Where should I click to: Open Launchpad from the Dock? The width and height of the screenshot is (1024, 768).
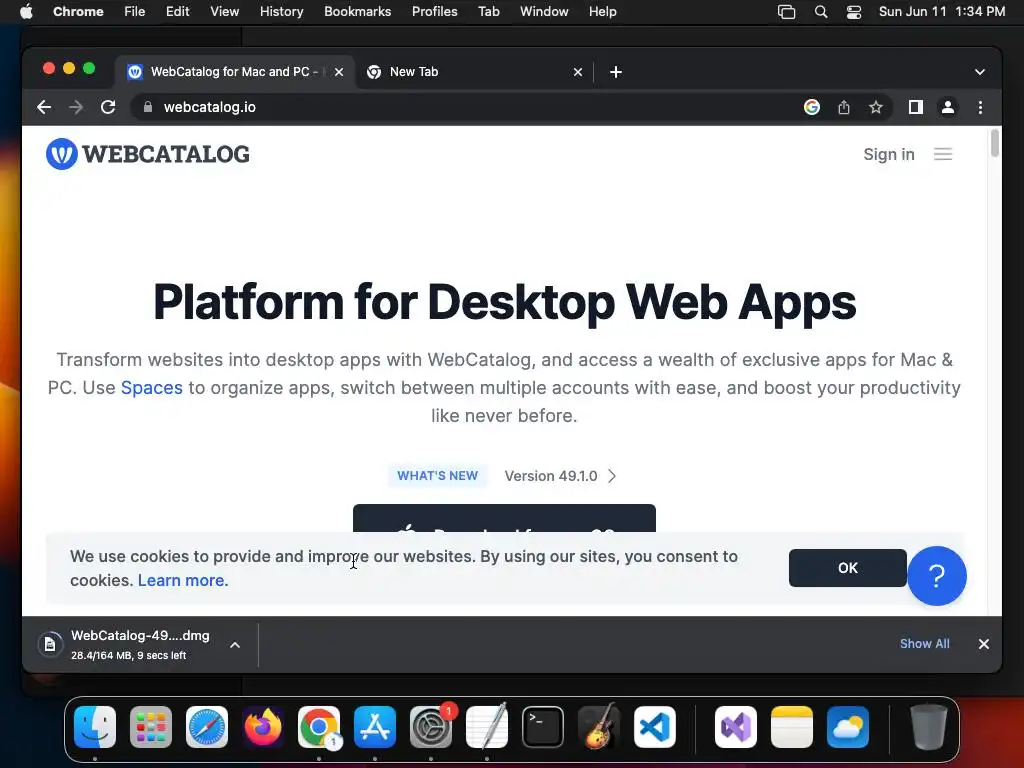point(151,727)
